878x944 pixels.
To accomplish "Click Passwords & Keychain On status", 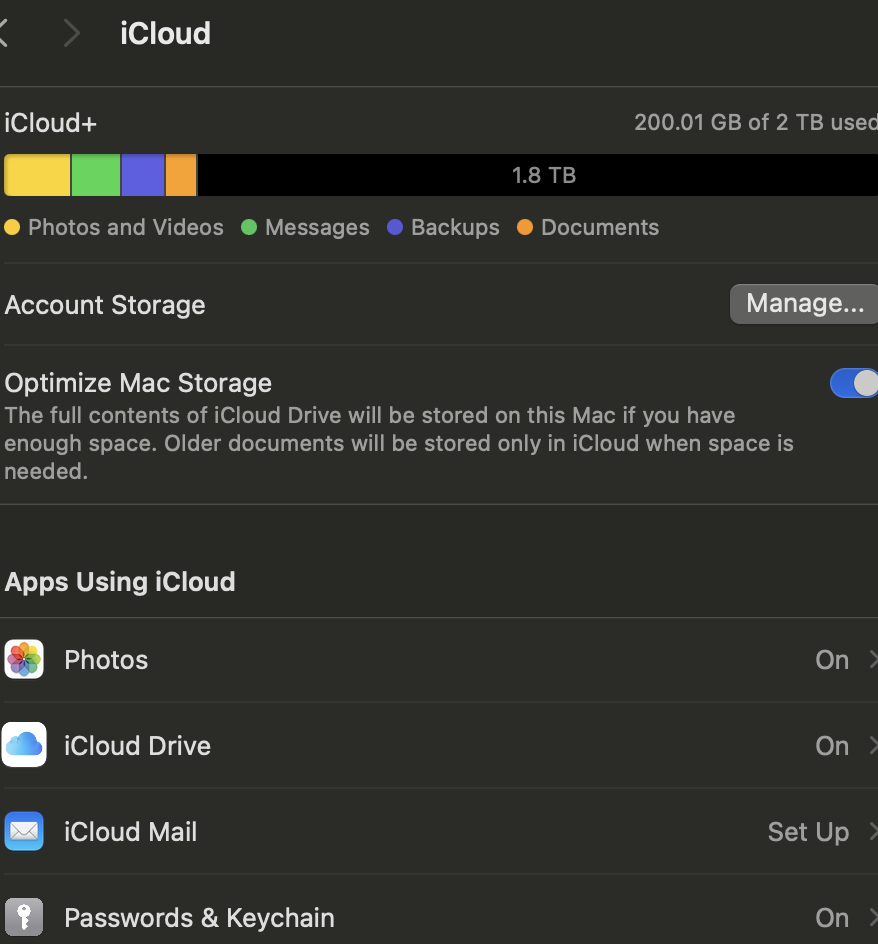I will pyautogui.click(x=832, y=918).
